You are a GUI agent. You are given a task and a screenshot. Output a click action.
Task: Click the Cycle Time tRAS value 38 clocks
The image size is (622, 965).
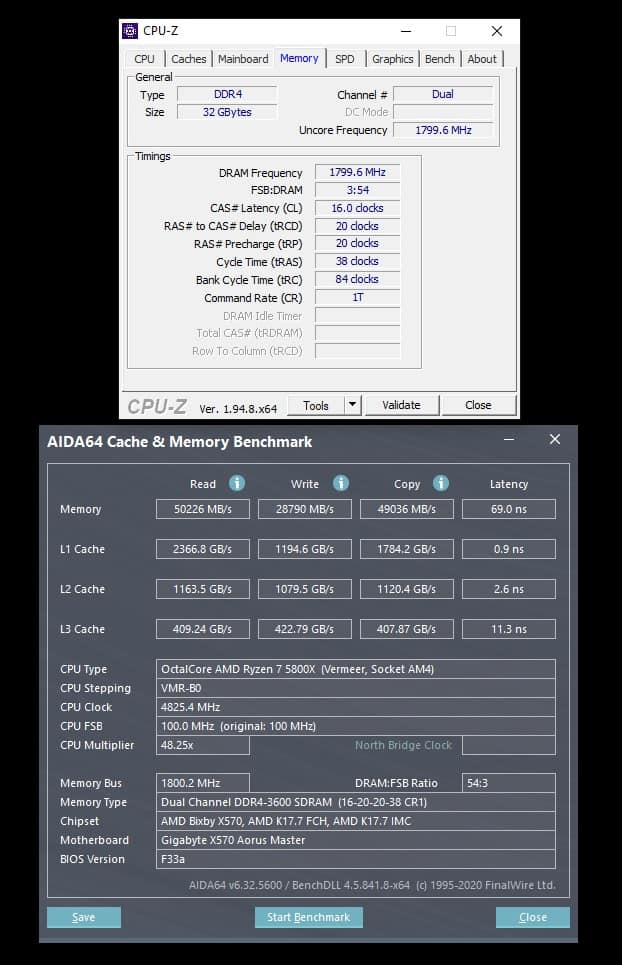pyautogui.click(x=357, y=261)
